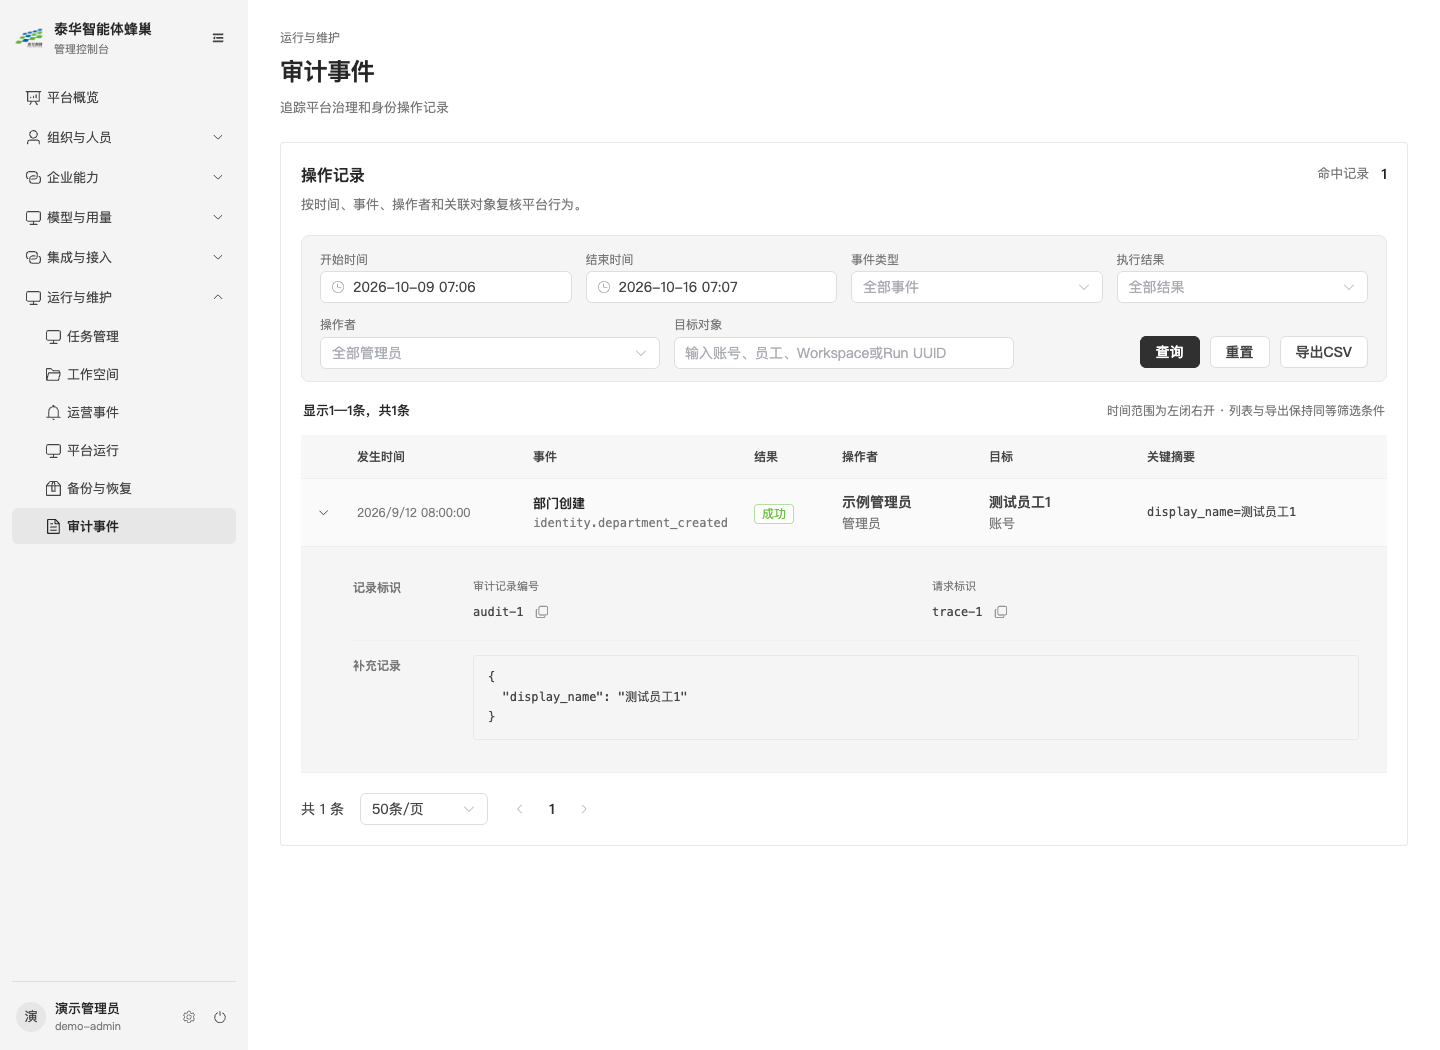The width and height of the screenshot is (1440, 1050).
Task: Click the identity.department_created event code
Action: (630, 523)
